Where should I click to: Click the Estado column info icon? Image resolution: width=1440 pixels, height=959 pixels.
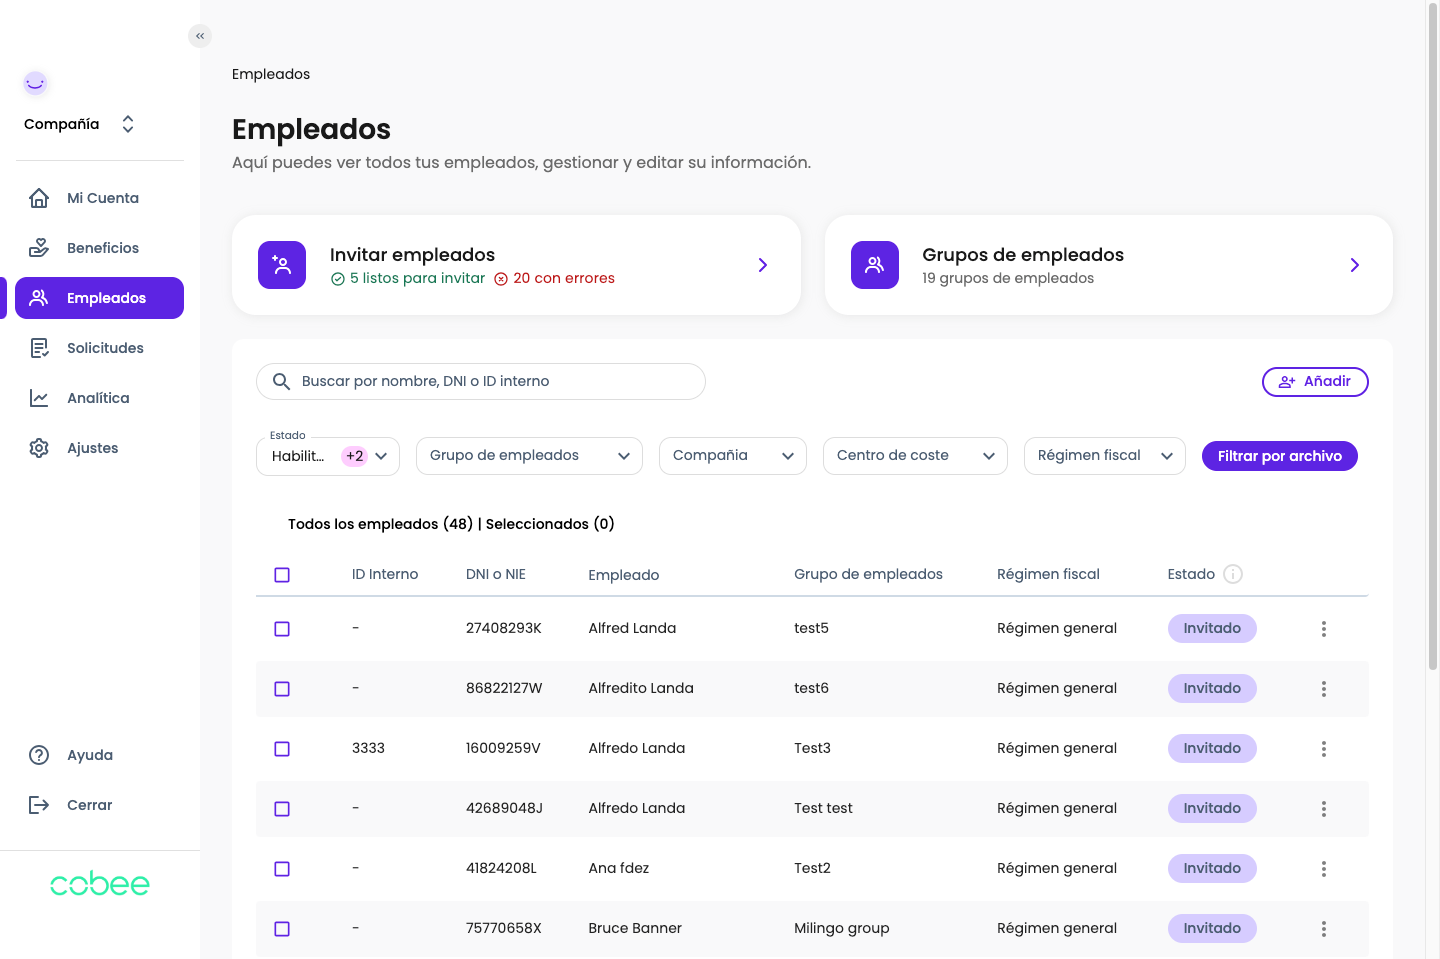[x=1233, y=574]
